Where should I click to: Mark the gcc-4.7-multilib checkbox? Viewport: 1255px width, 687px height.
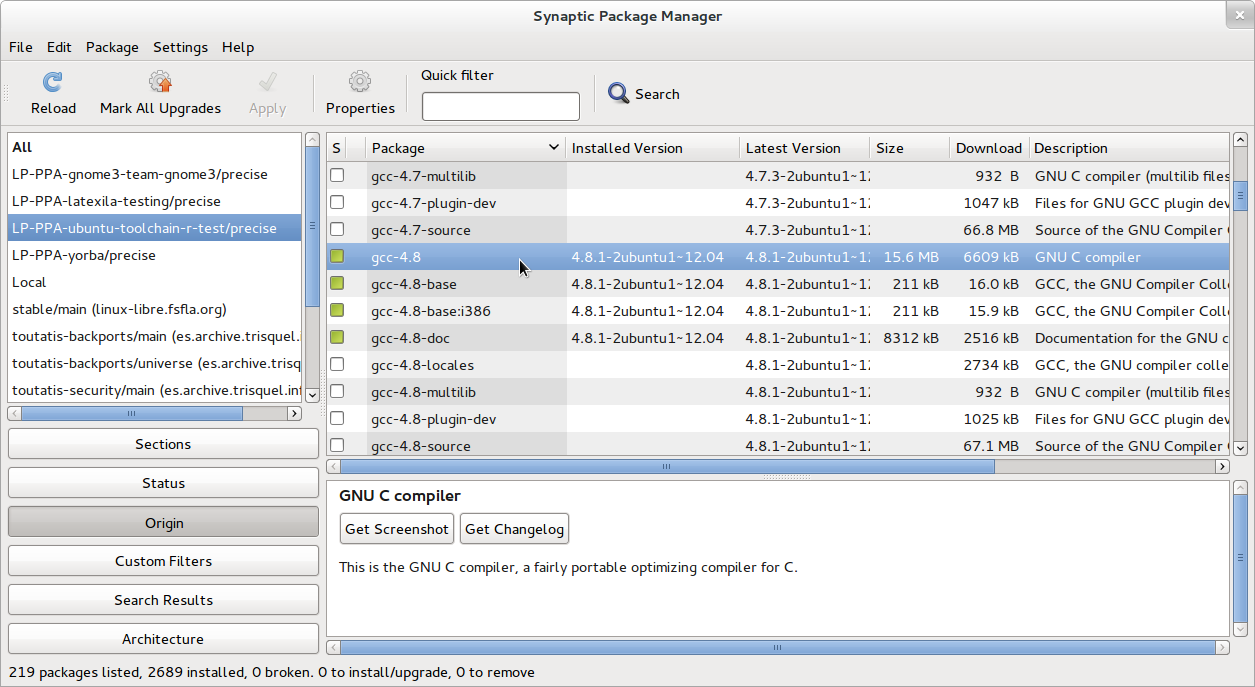[337, 176]
